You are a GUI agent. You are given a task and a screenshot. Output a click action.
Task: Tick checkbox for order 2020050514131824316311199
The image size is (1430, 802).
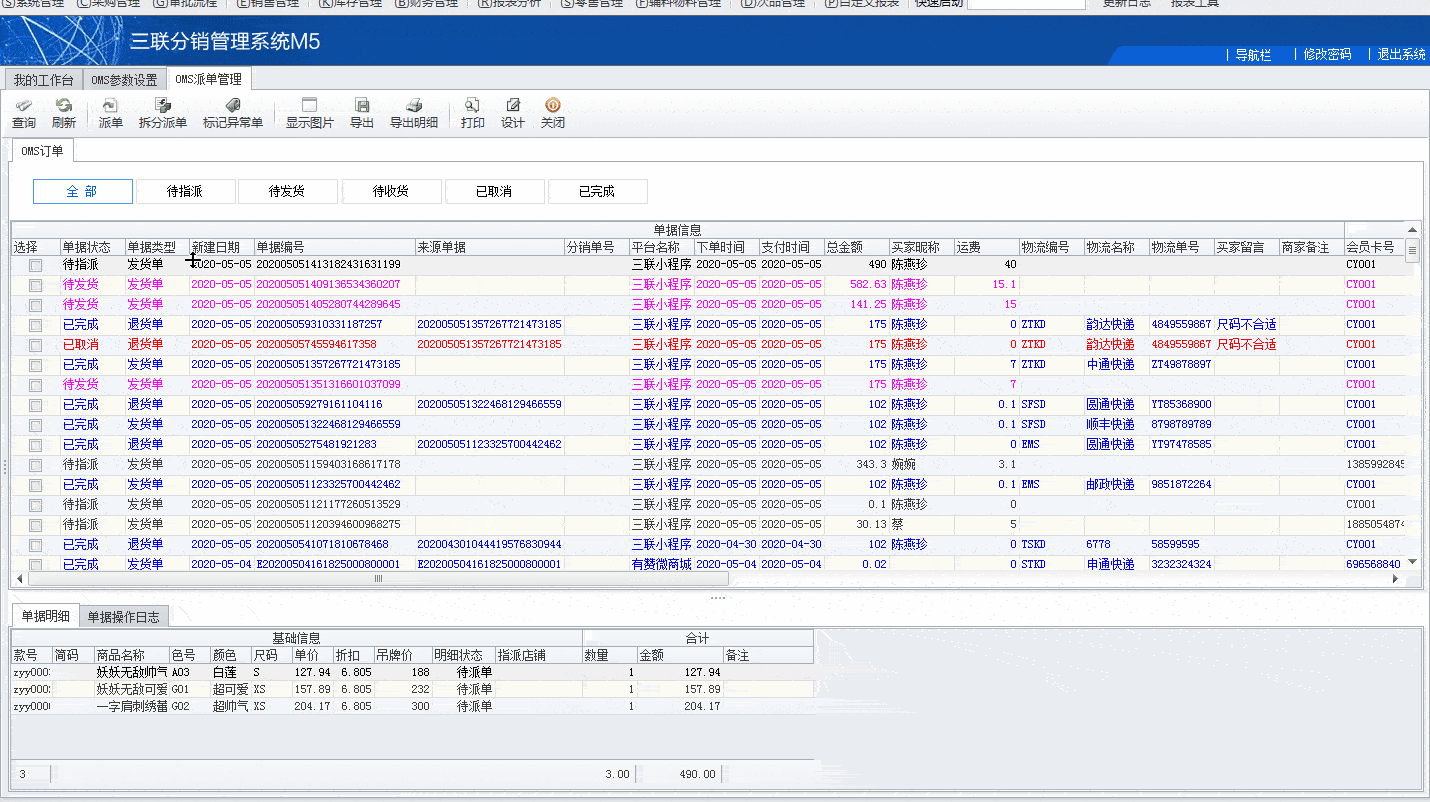pyautogui.click(x=36, y=265)
